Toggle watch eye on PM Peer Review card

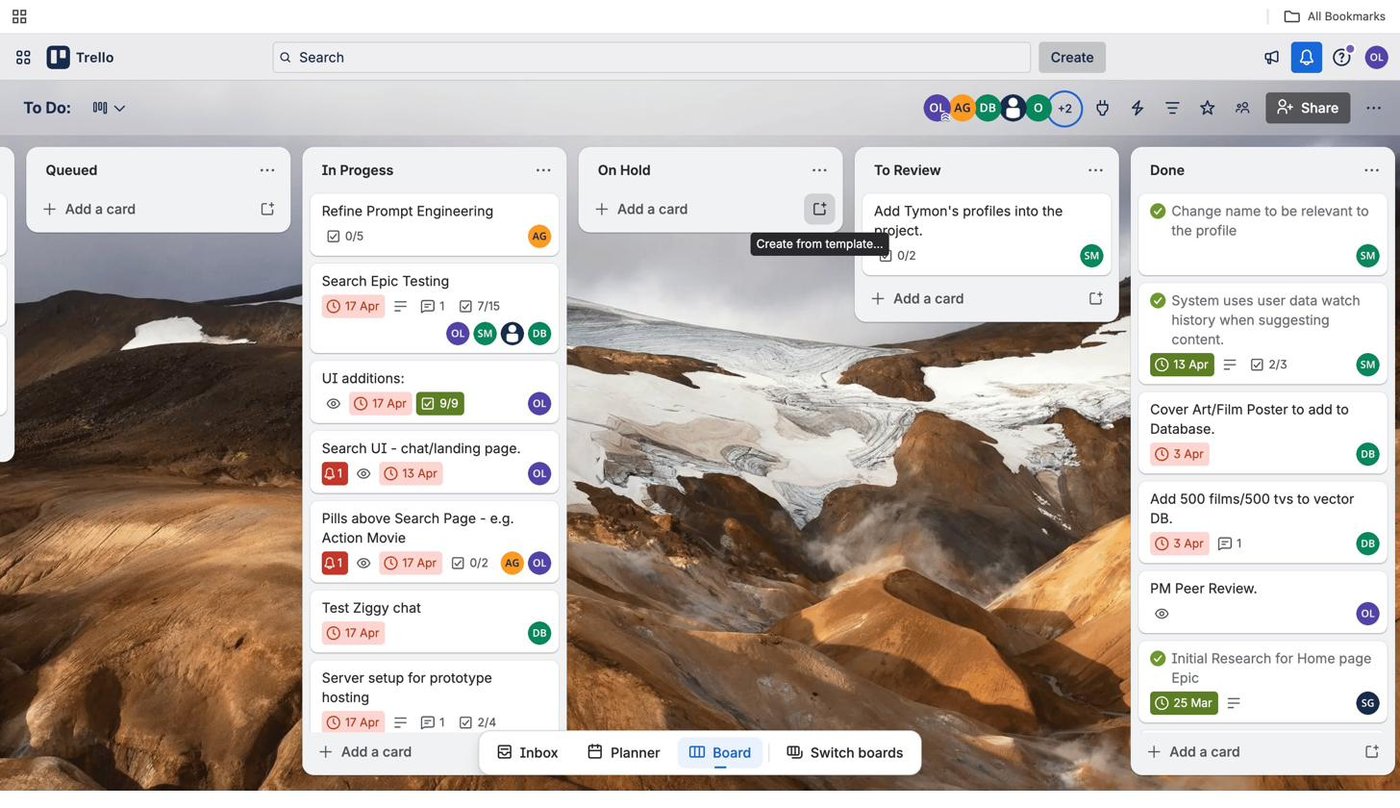1161,614
